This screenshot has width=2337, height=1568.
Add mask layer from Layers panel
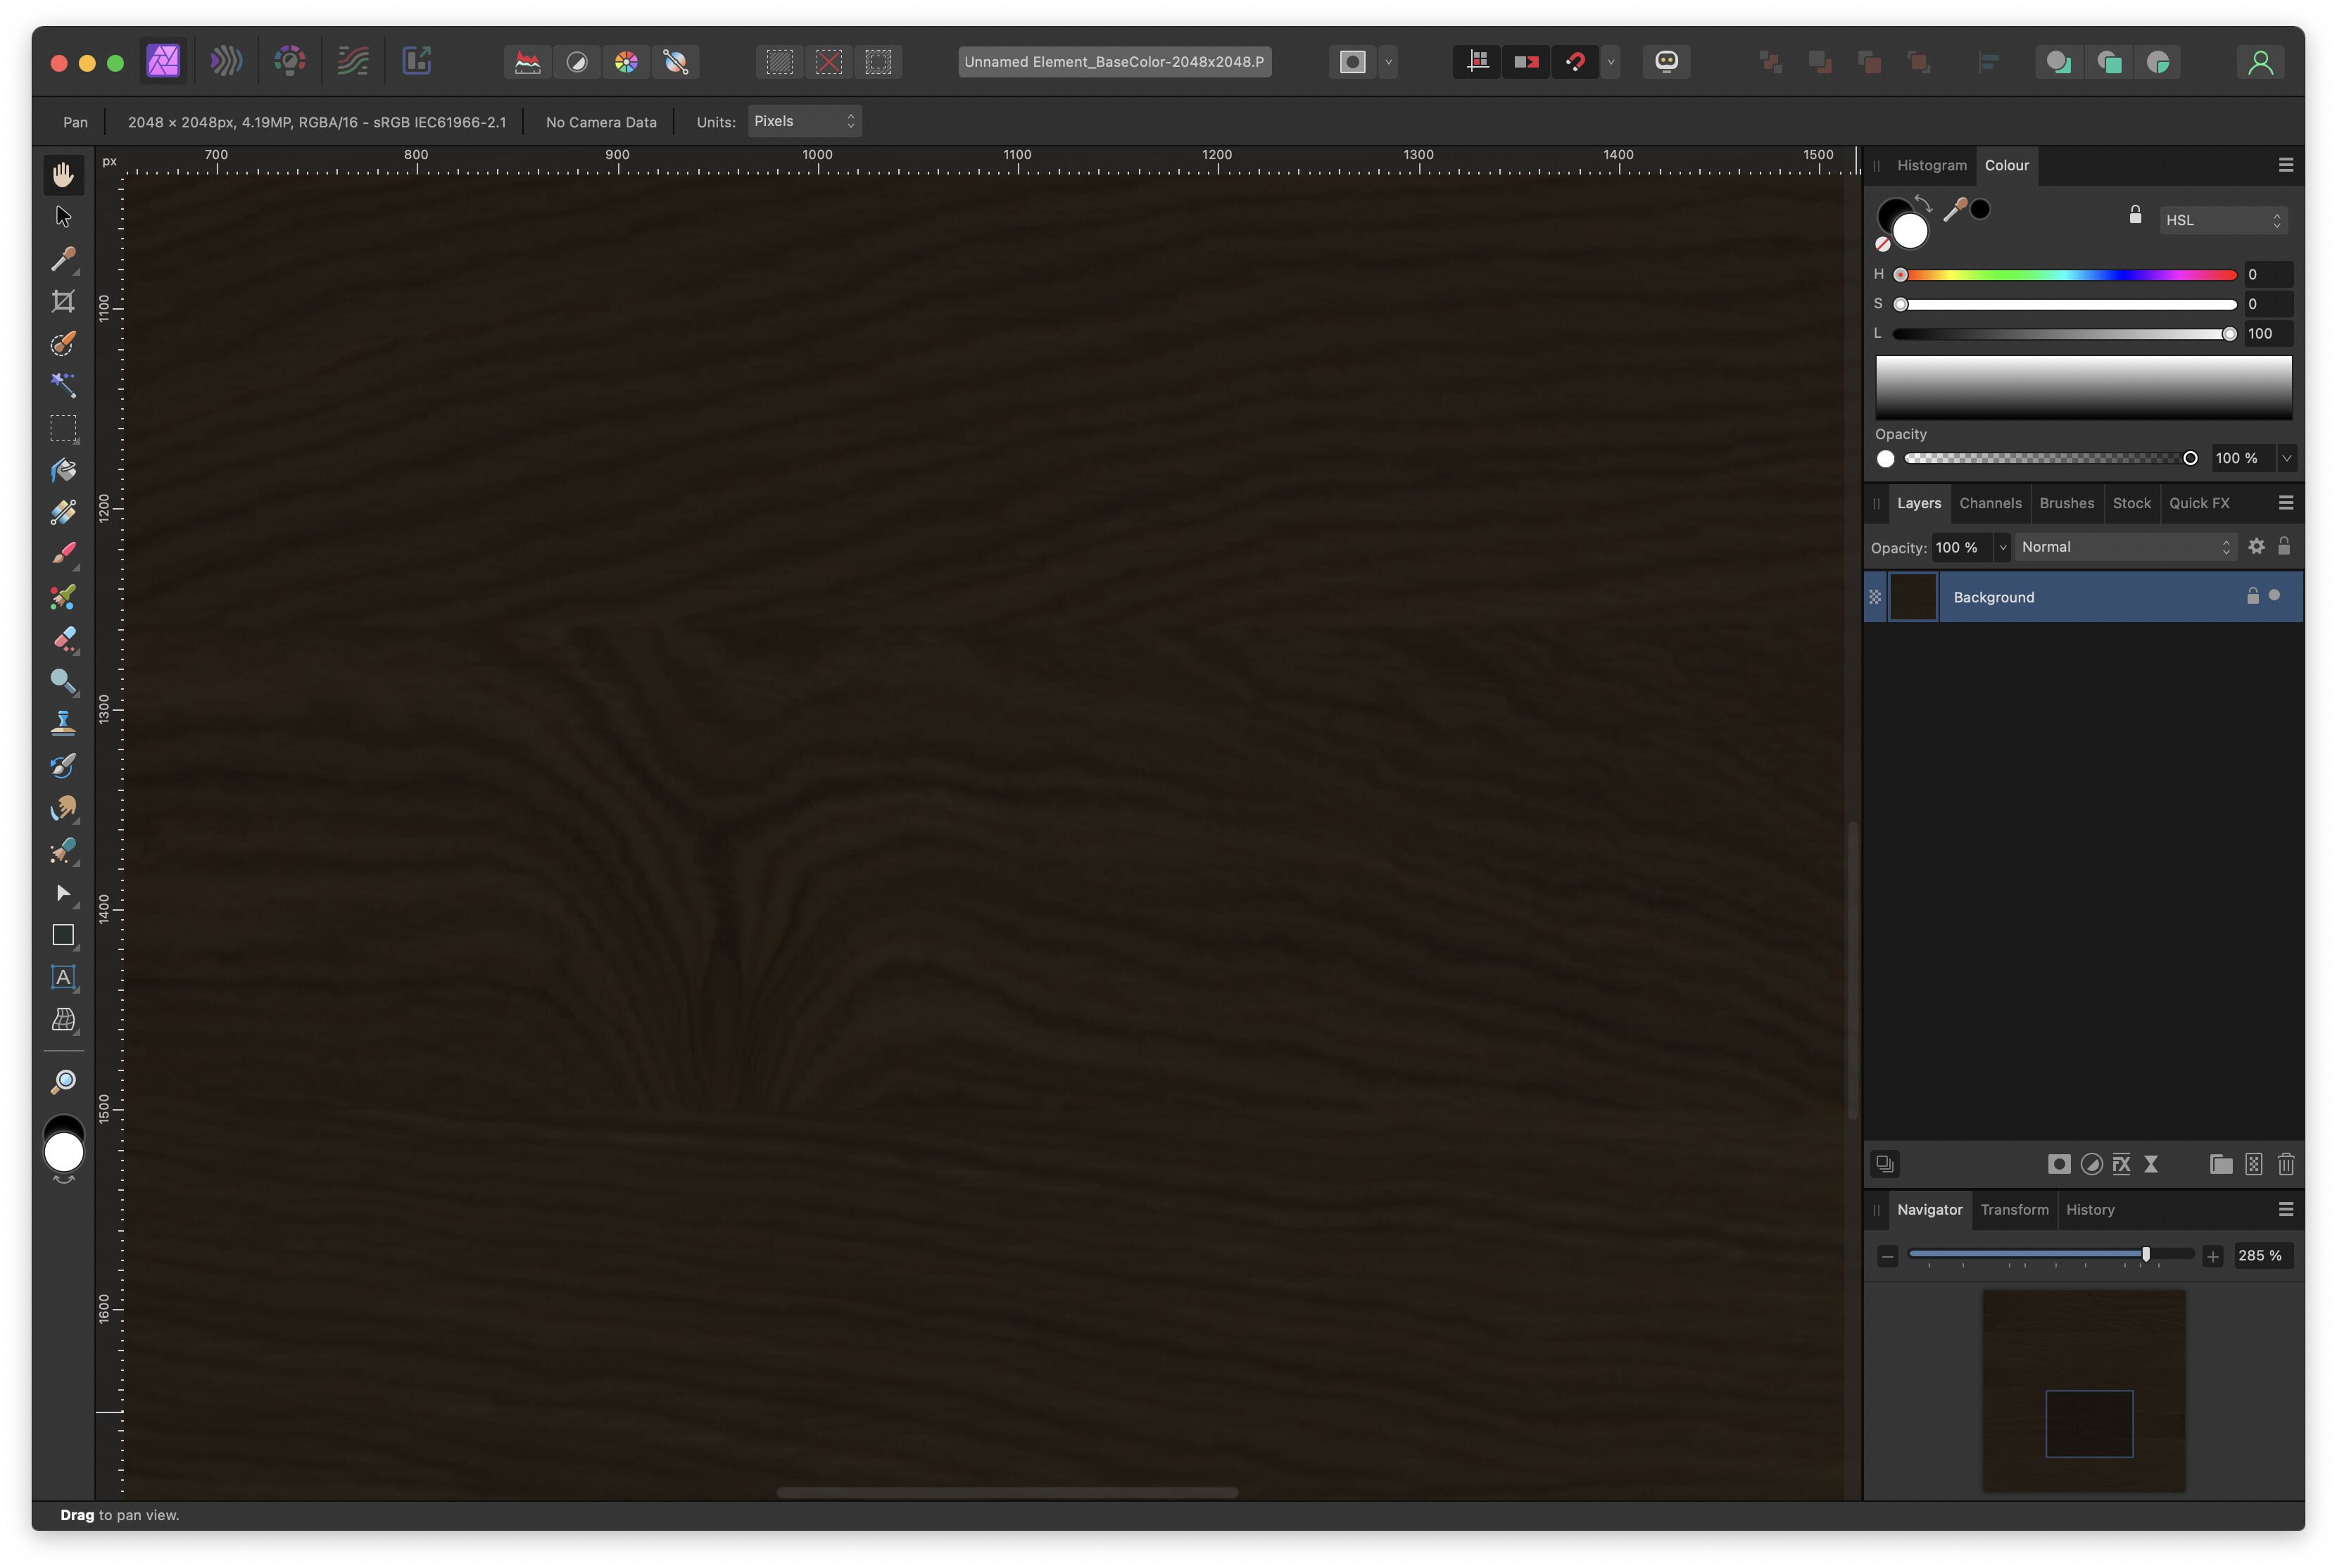click(x=2058, y=1163)
